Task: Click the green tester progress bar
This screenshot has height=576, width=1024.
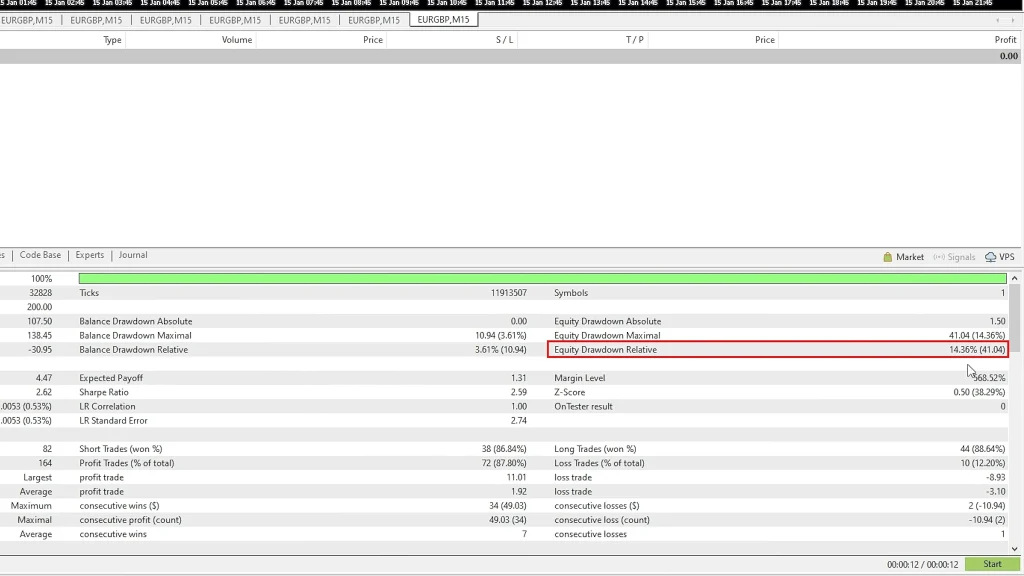Action: [542, 279]
